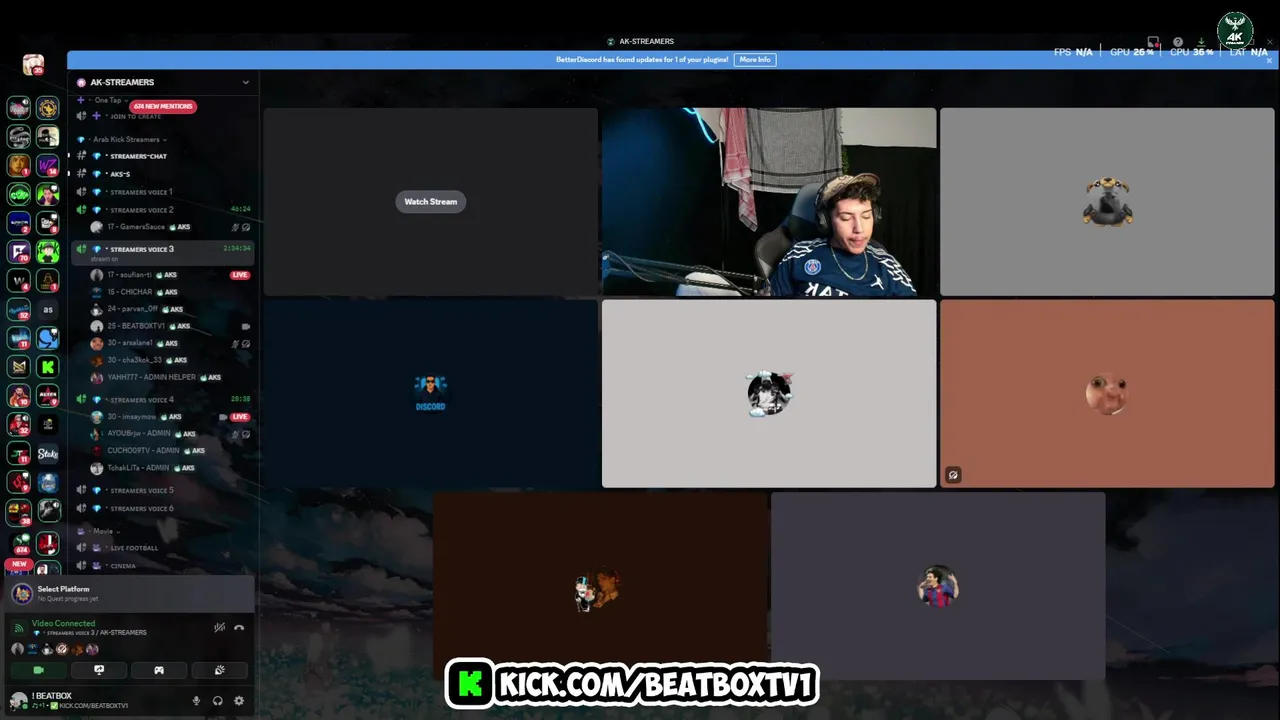Mute microphone in user panel
This screenshot has height=720, width=1280.
pos(196,701)
